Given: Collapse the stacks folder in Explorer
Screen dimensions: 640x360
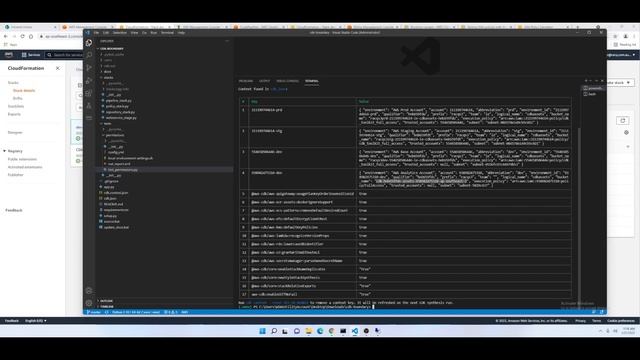Looking at the screenshot, I should click(108, 78).
